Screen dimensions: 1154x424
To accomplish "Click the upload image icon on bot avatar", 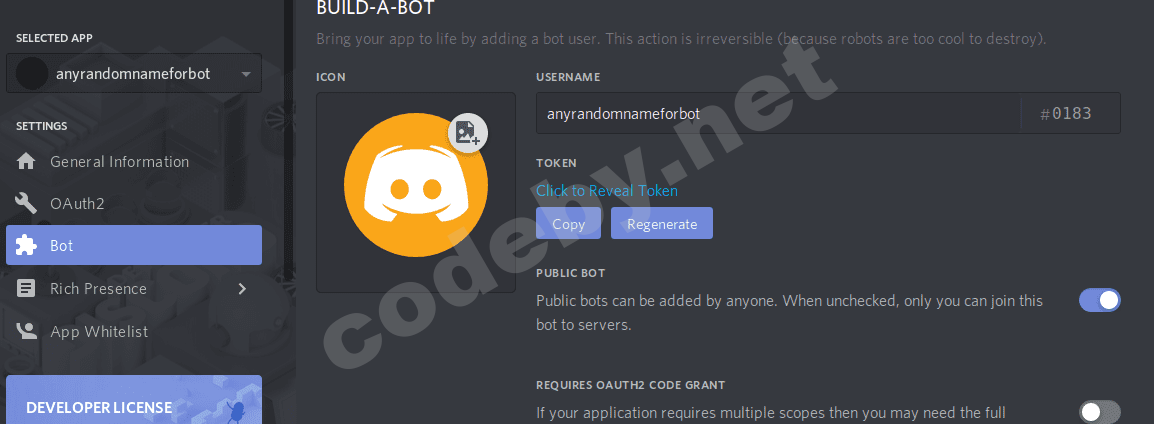I will point(468,133).
